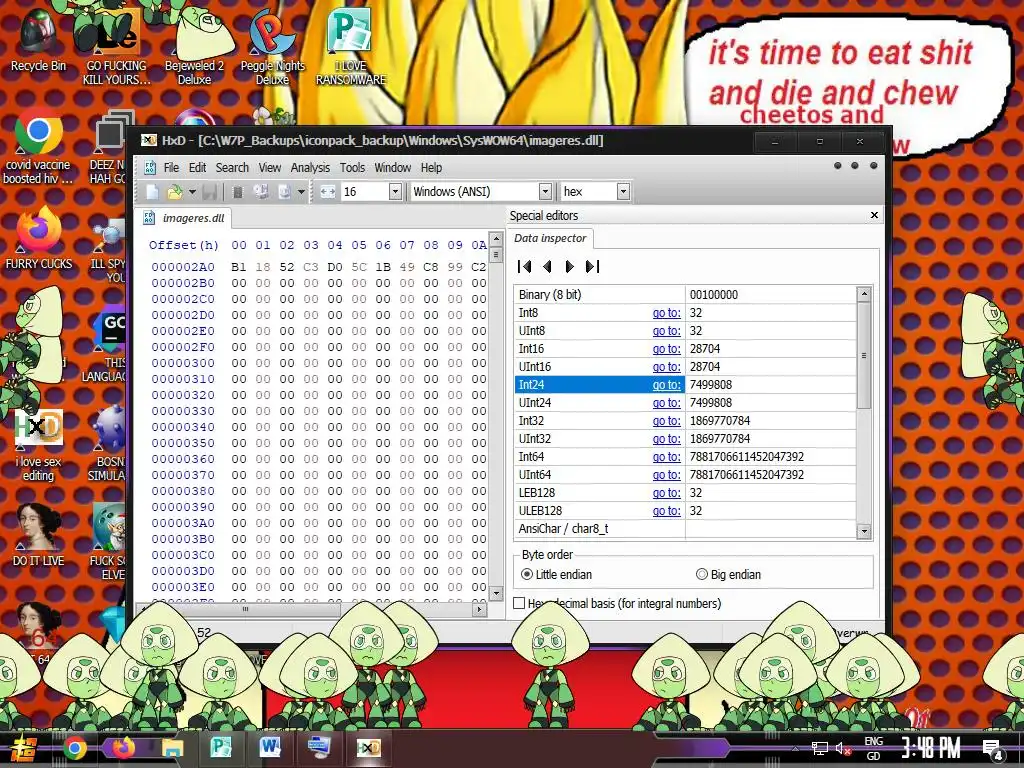Click the Open disk image toolbar icon

284,192
